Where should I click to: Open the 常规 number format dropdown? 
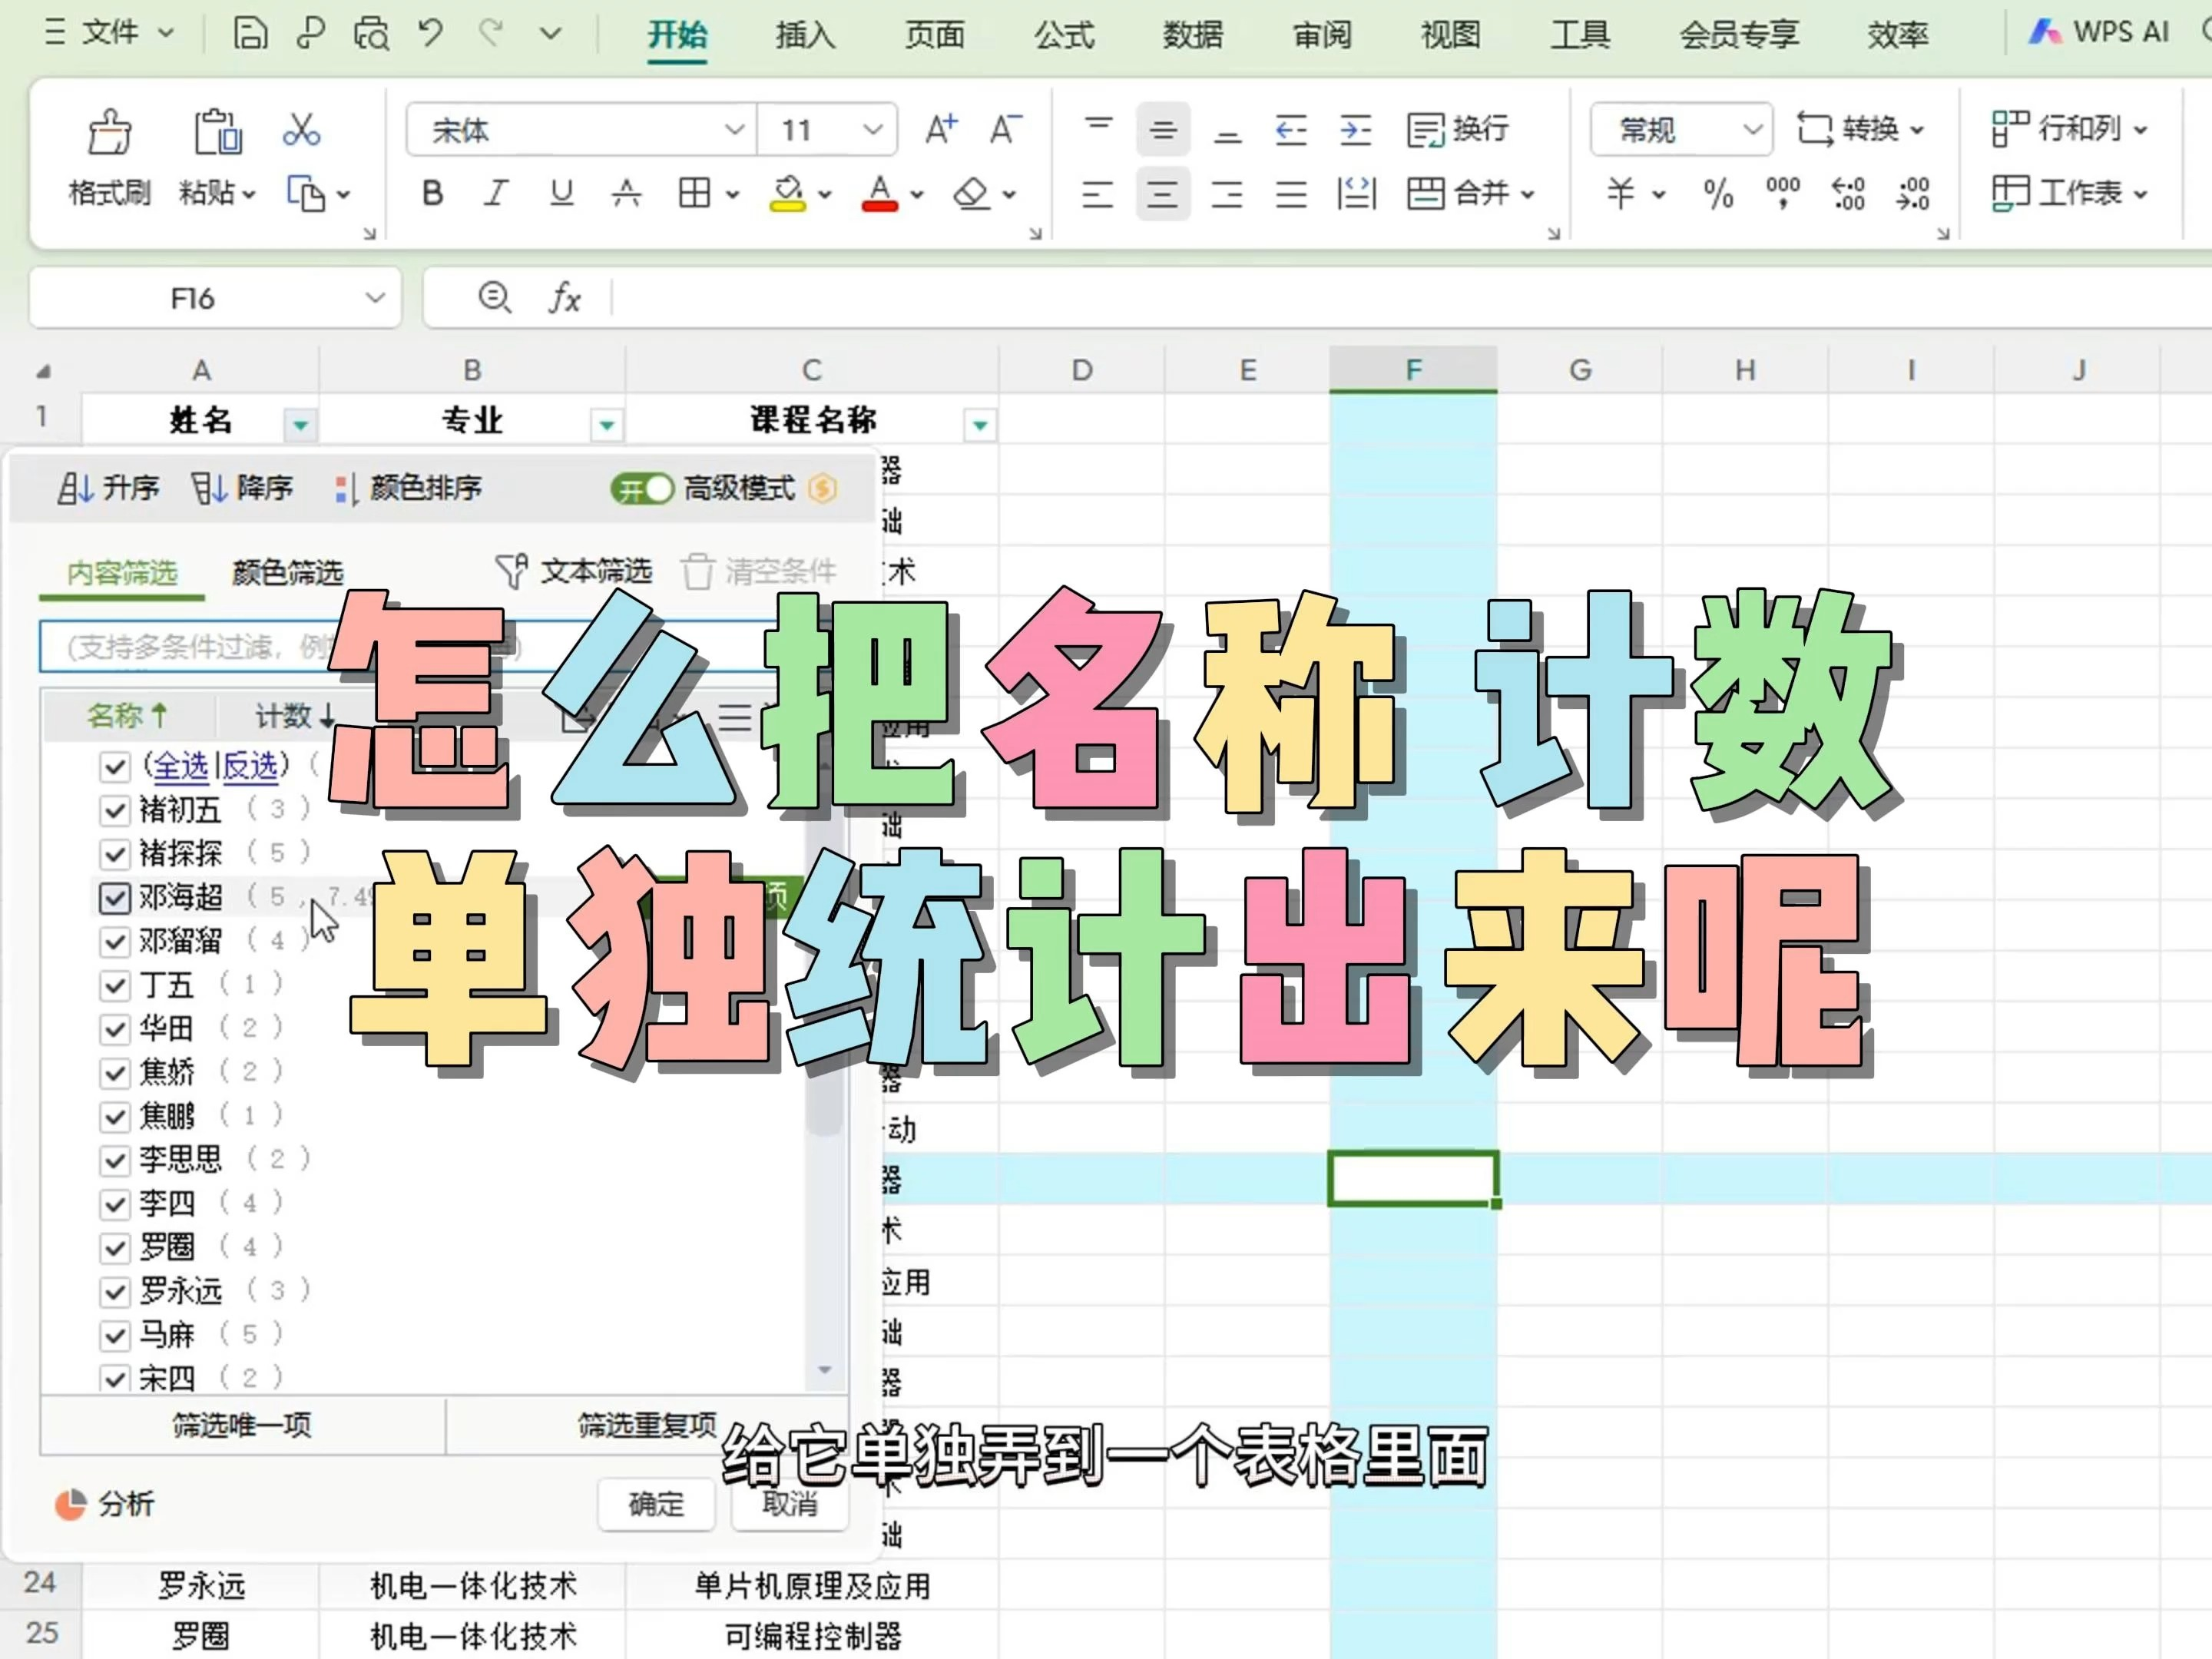click(1680, 129)
